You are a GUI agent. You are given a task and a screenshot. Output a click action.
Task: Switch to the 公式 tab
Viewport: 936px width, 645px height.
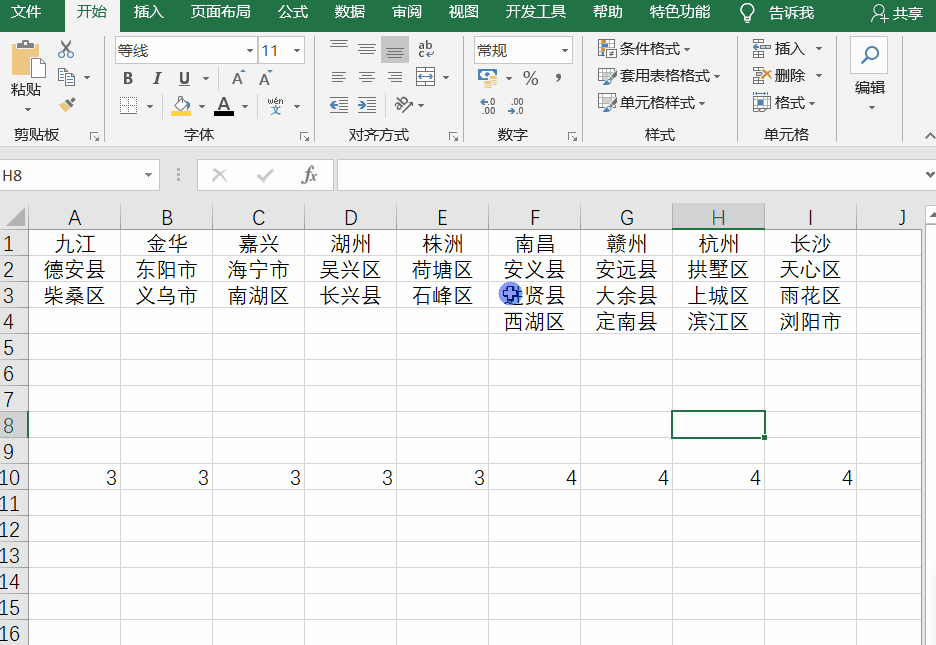pos(292,12)
